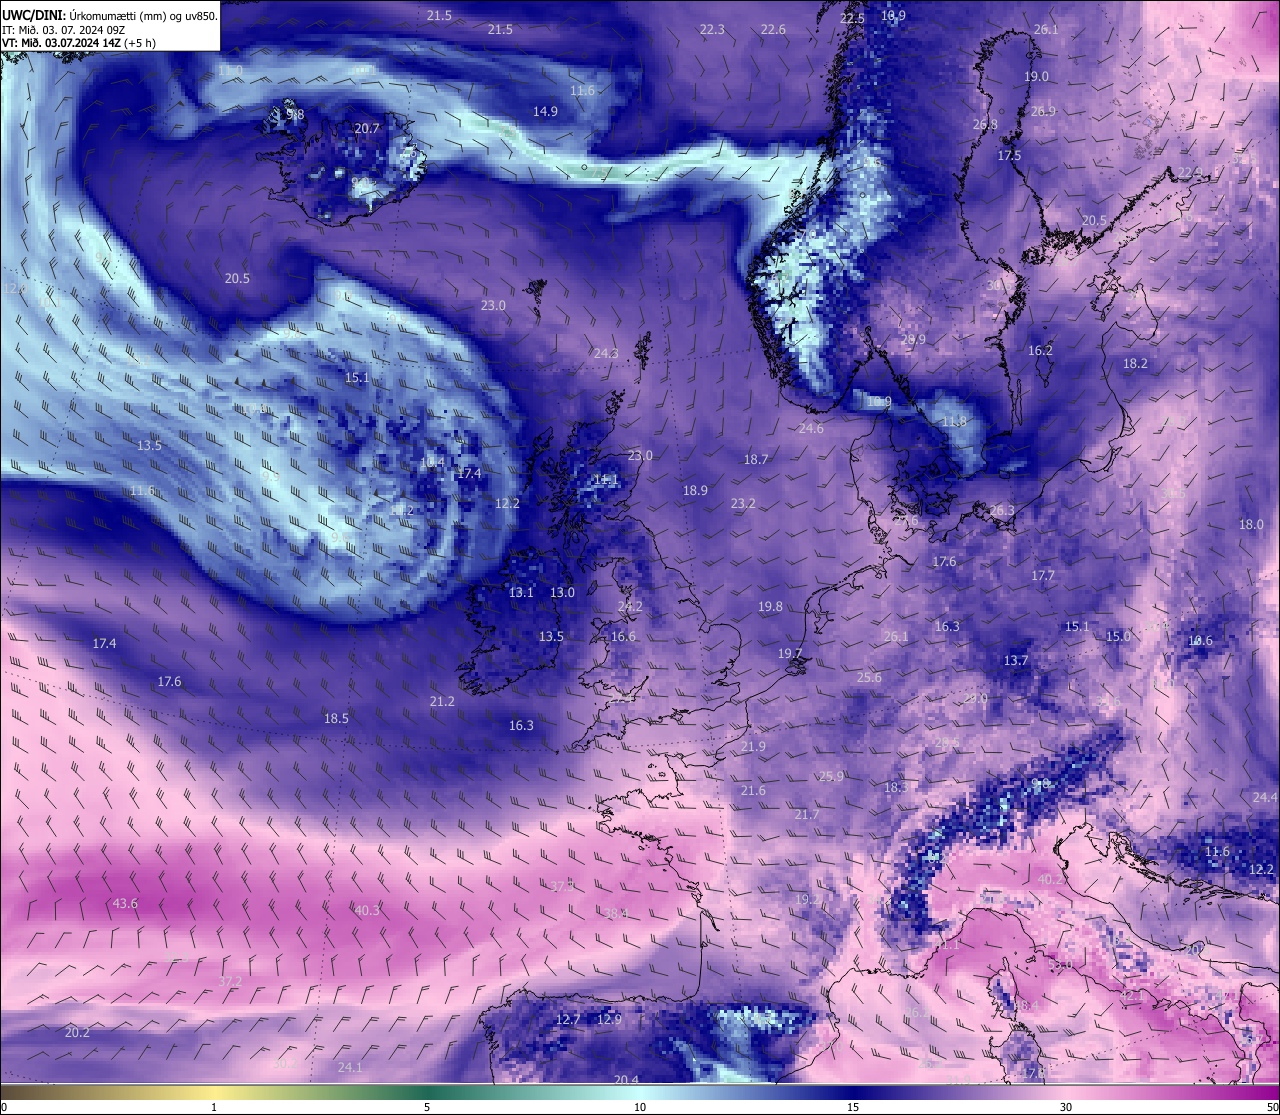Click the 15 tick on the color scale

(x=853, y=1107)
